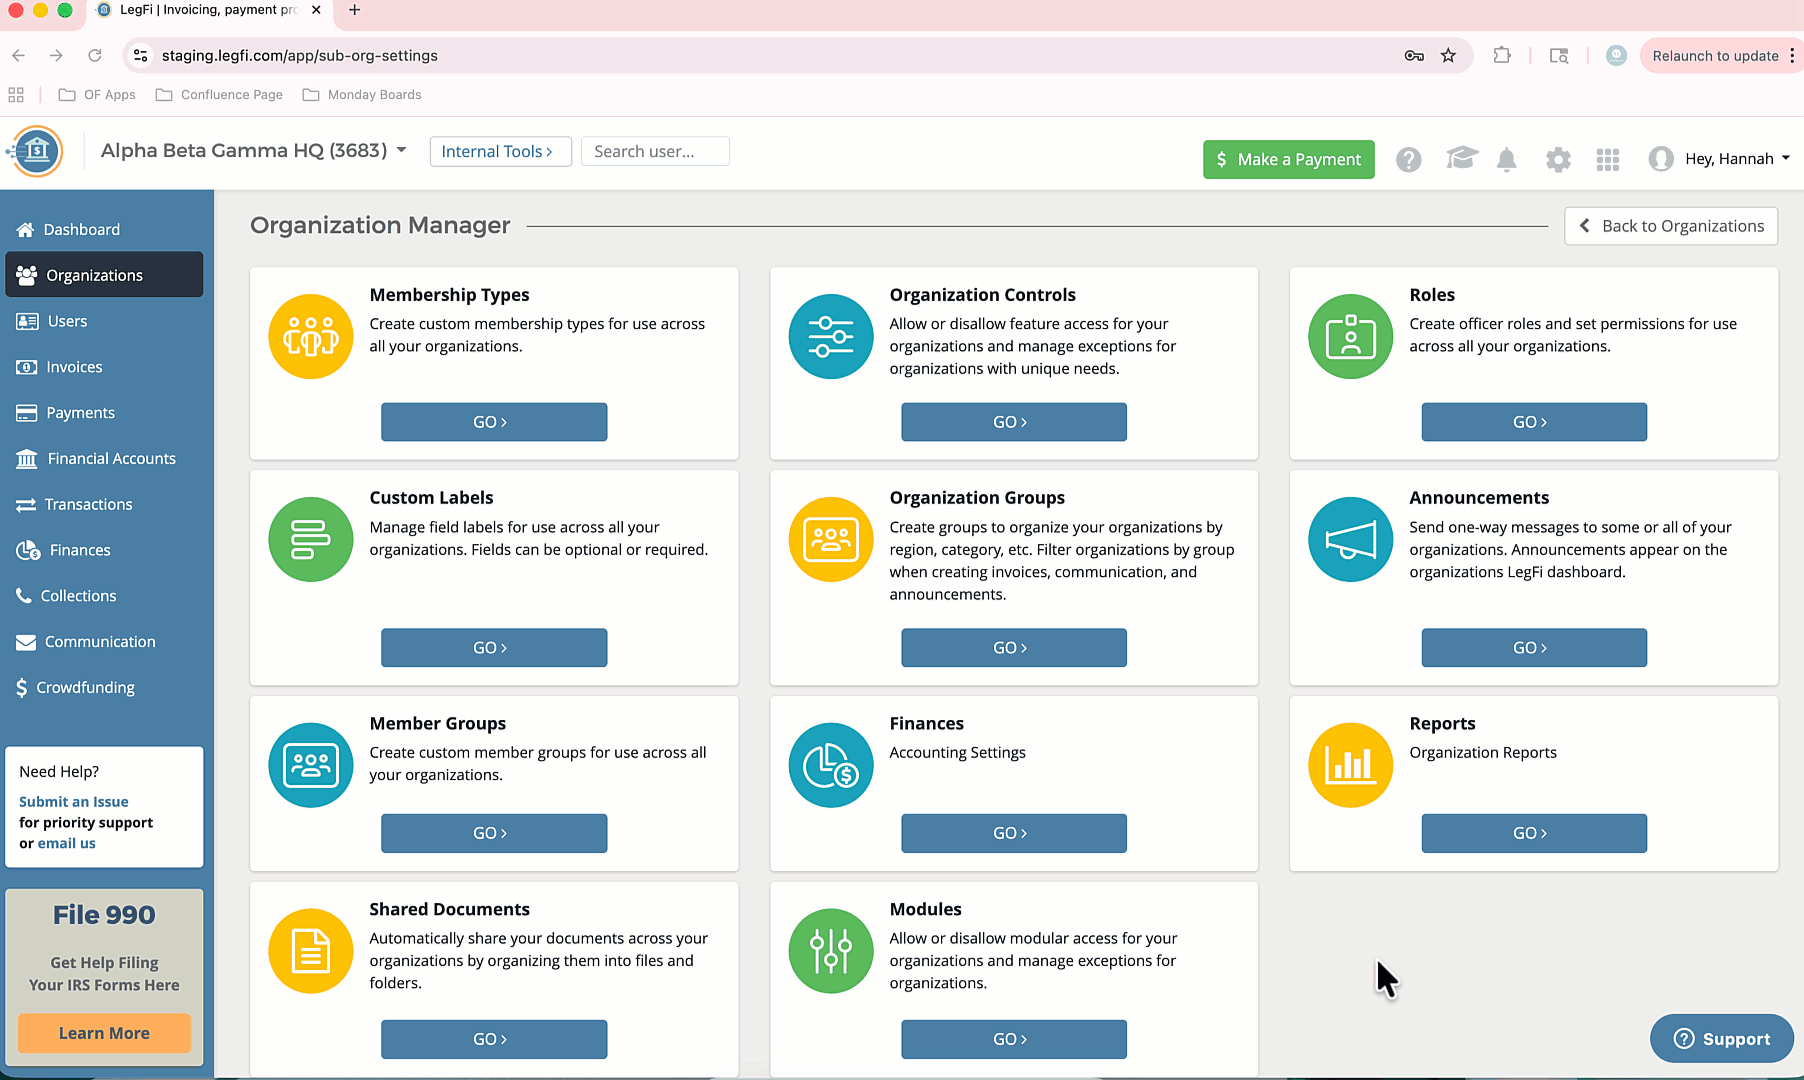Click the notification bell icon
Screen dimensions: 1804x1080
(x=1506, y=160)
